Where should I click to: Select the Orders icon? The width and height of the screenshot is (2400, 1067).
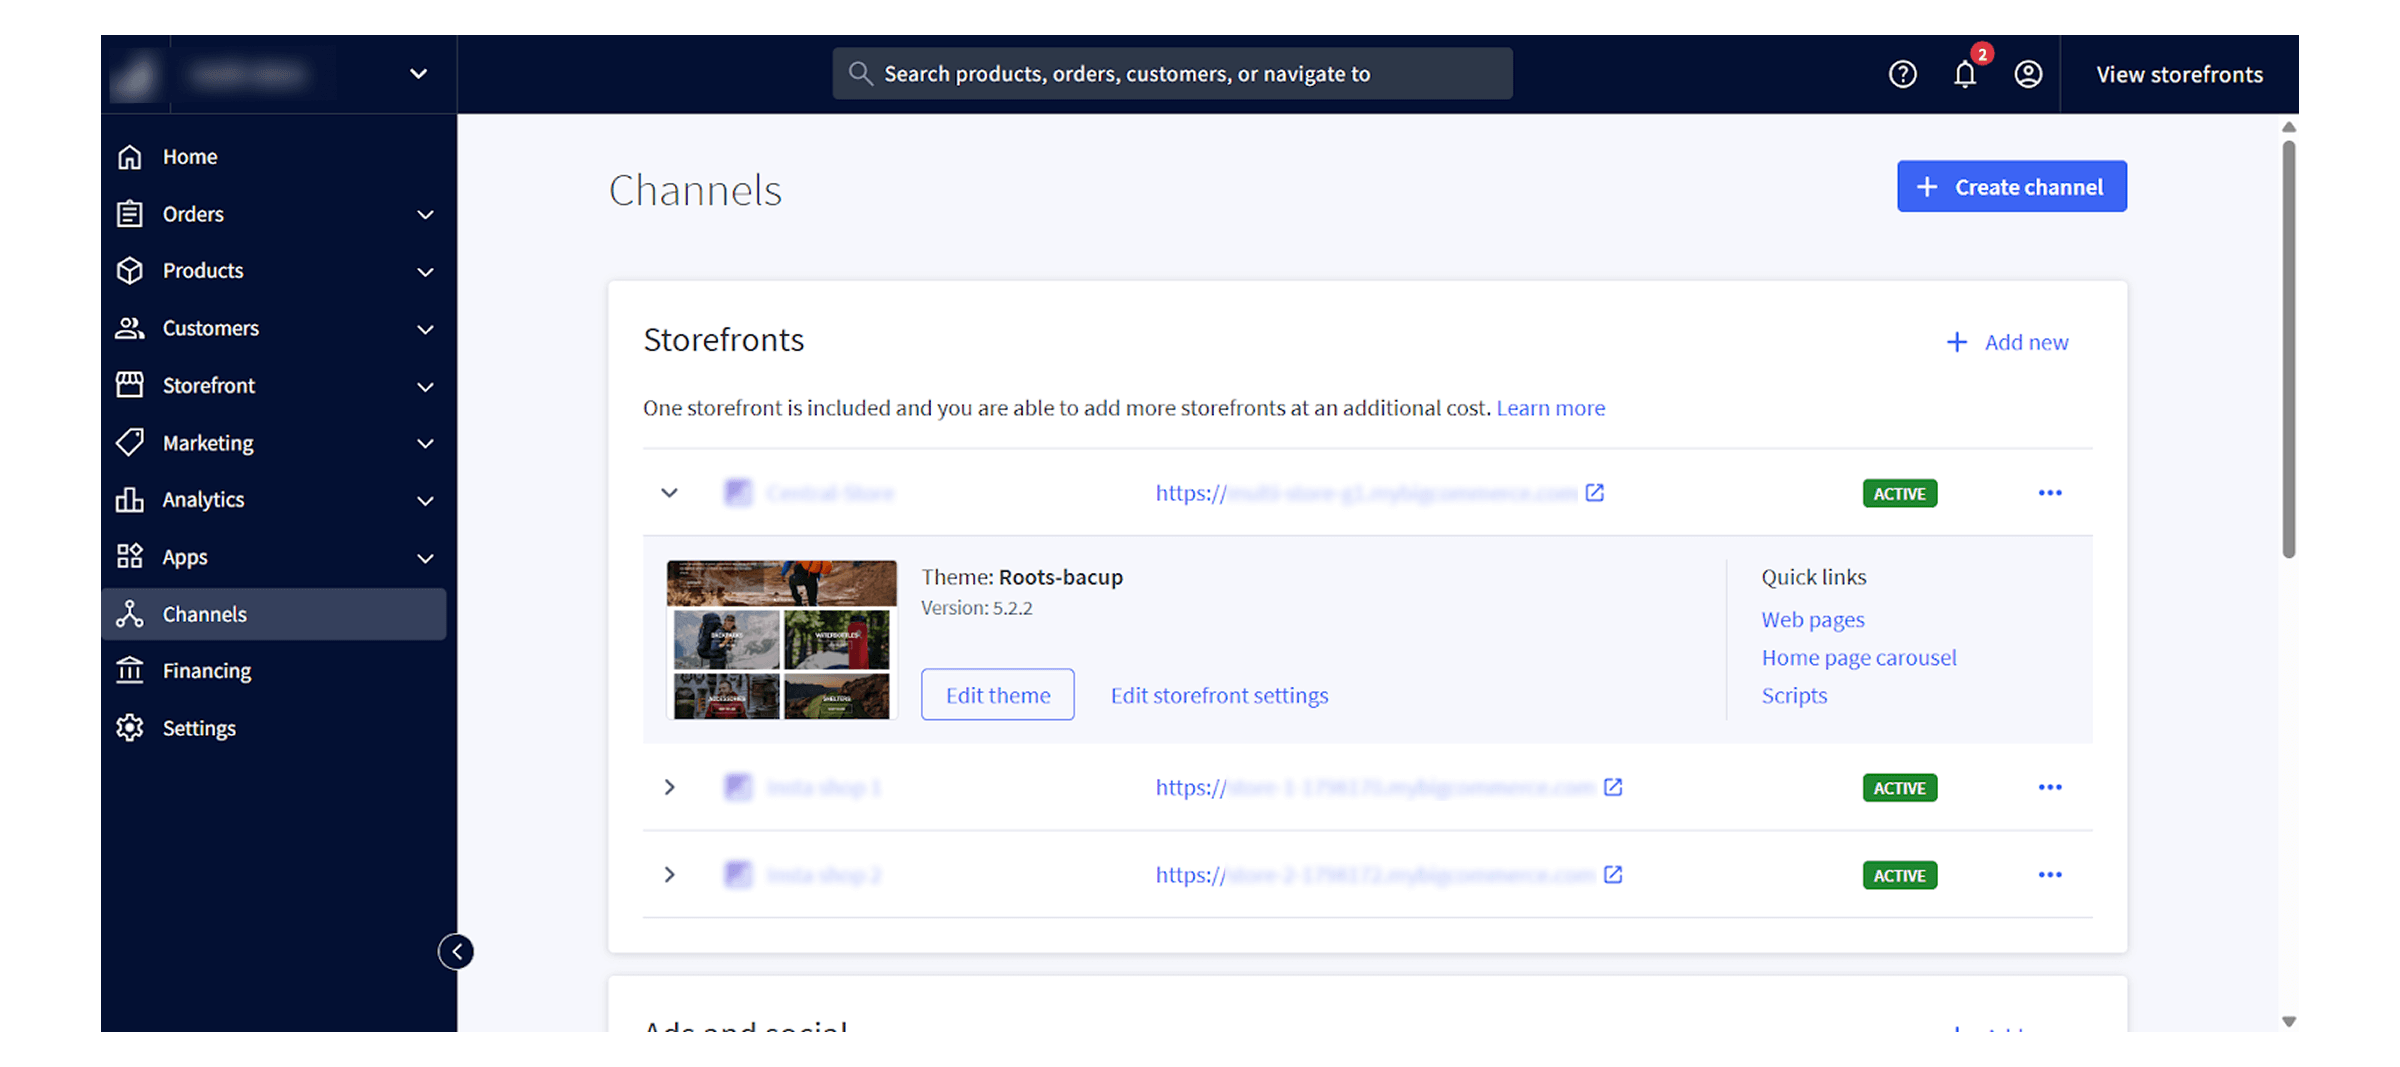coord(130,213)
